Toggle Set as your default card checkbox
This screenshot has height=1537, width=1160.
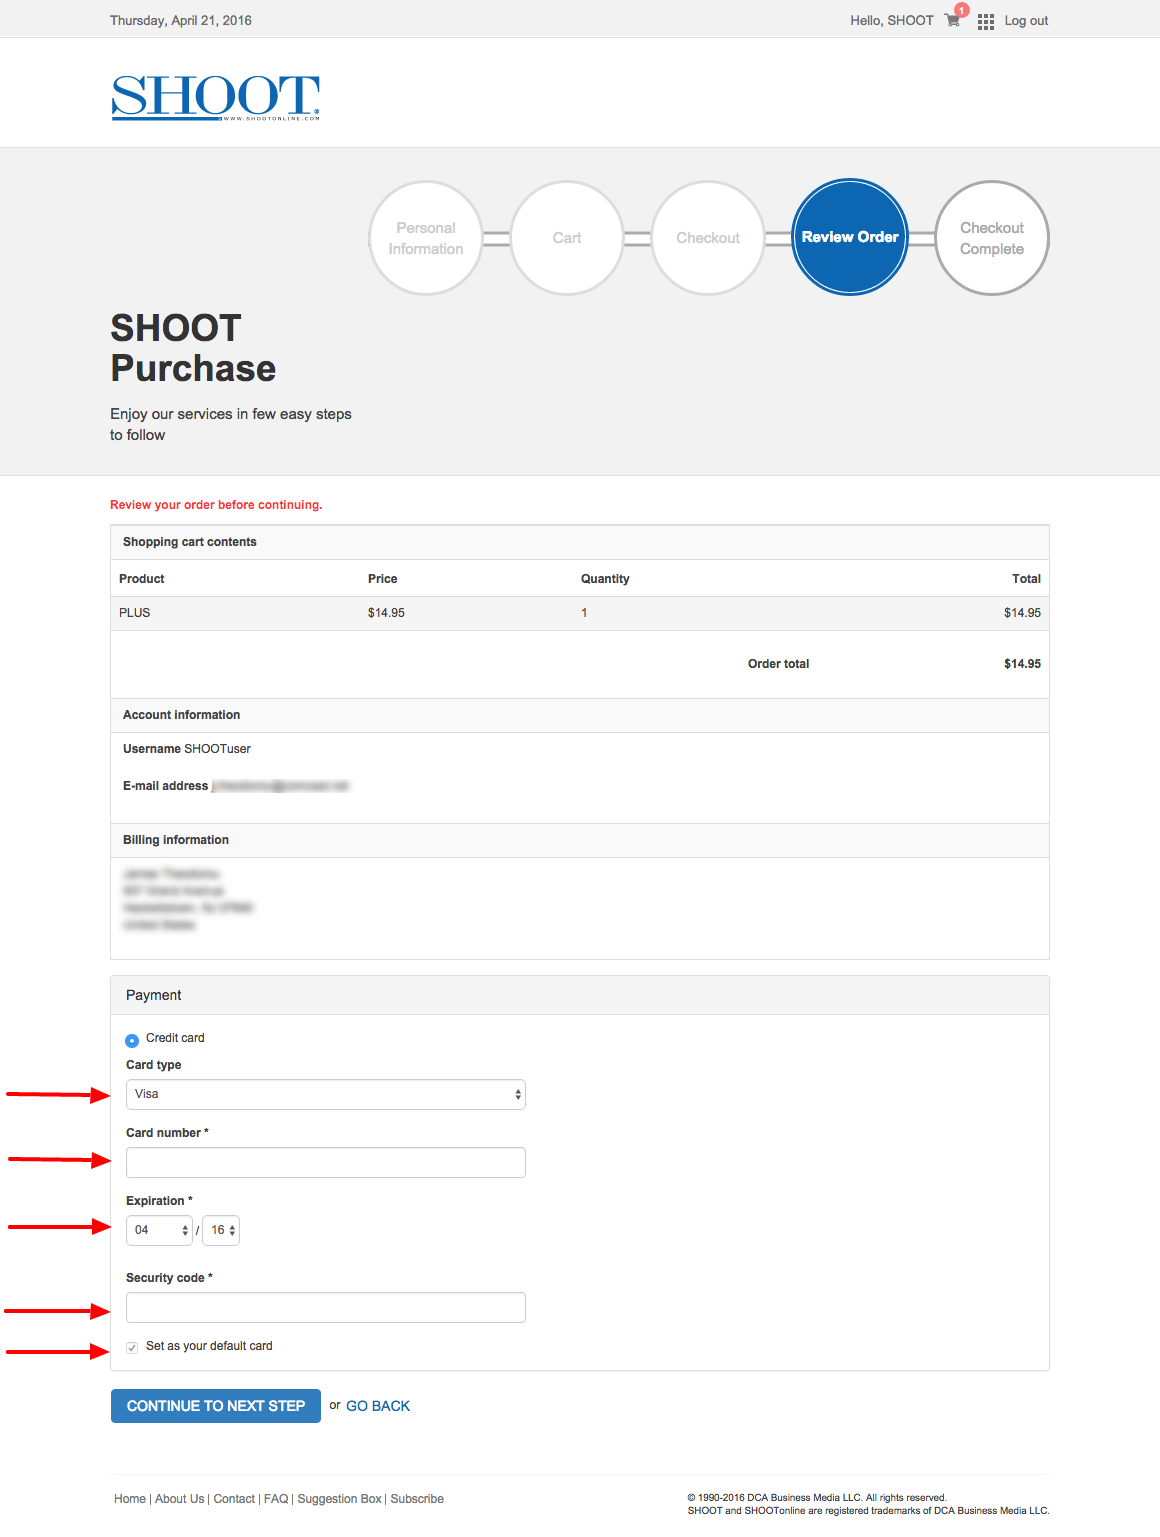coord(132,1348)
